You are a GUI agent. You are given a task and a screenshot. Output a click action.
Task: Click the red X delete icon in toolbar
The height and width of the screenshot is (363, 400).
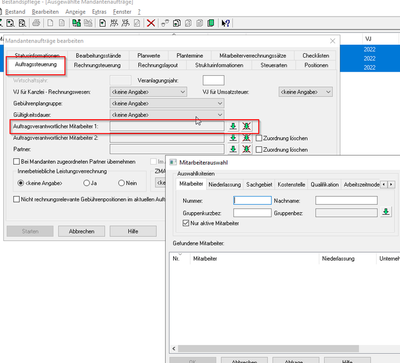click(x=151, y=23)
